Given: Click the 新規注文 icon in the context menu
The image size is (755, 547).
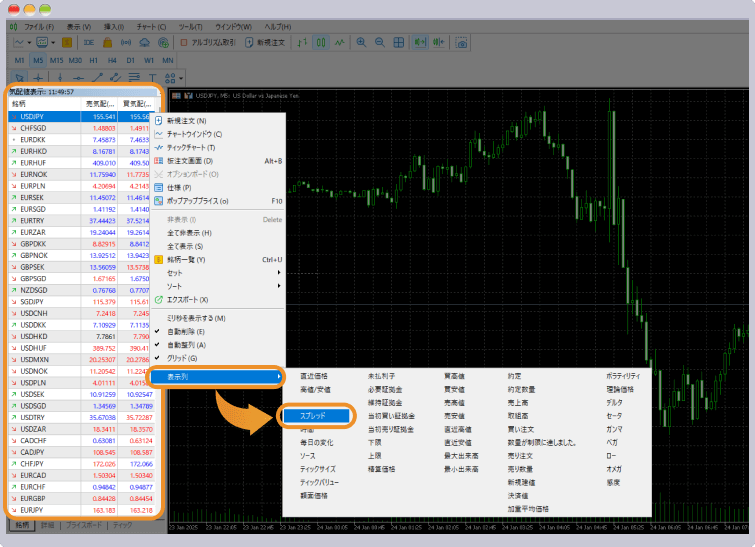Looking at the screenshot, I should tap(158, 121).
